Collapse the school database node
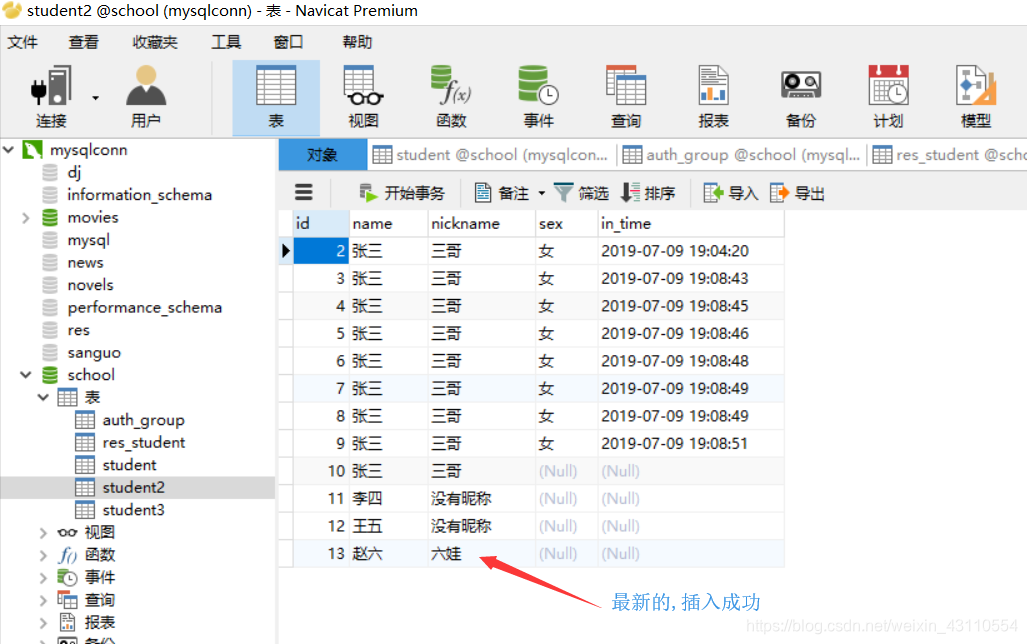Screen dimensions: 1027x644 point(26,375)
